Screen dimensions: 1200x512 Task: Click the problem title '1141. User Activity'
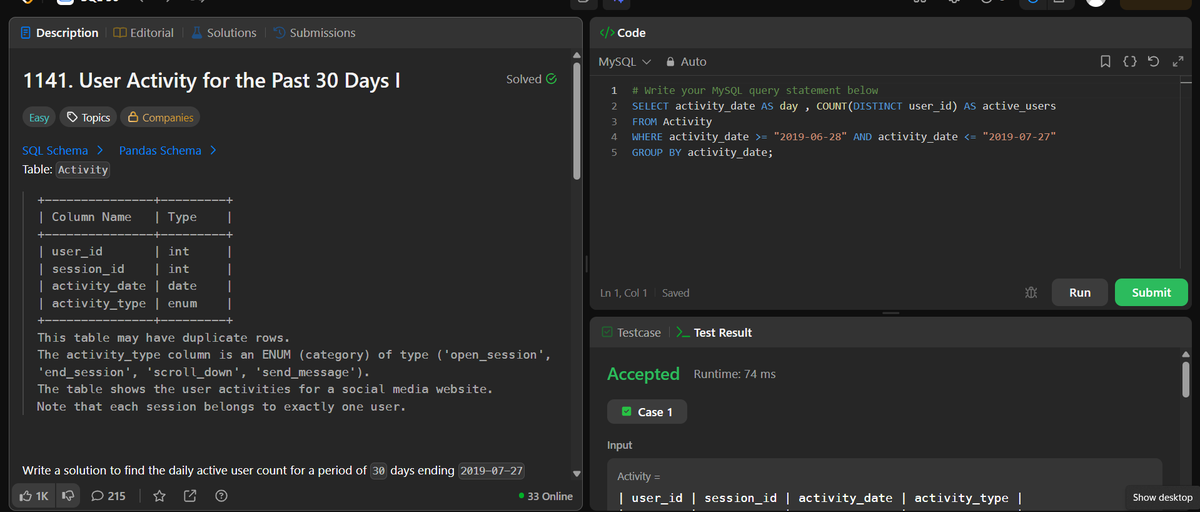coord(212,80)
